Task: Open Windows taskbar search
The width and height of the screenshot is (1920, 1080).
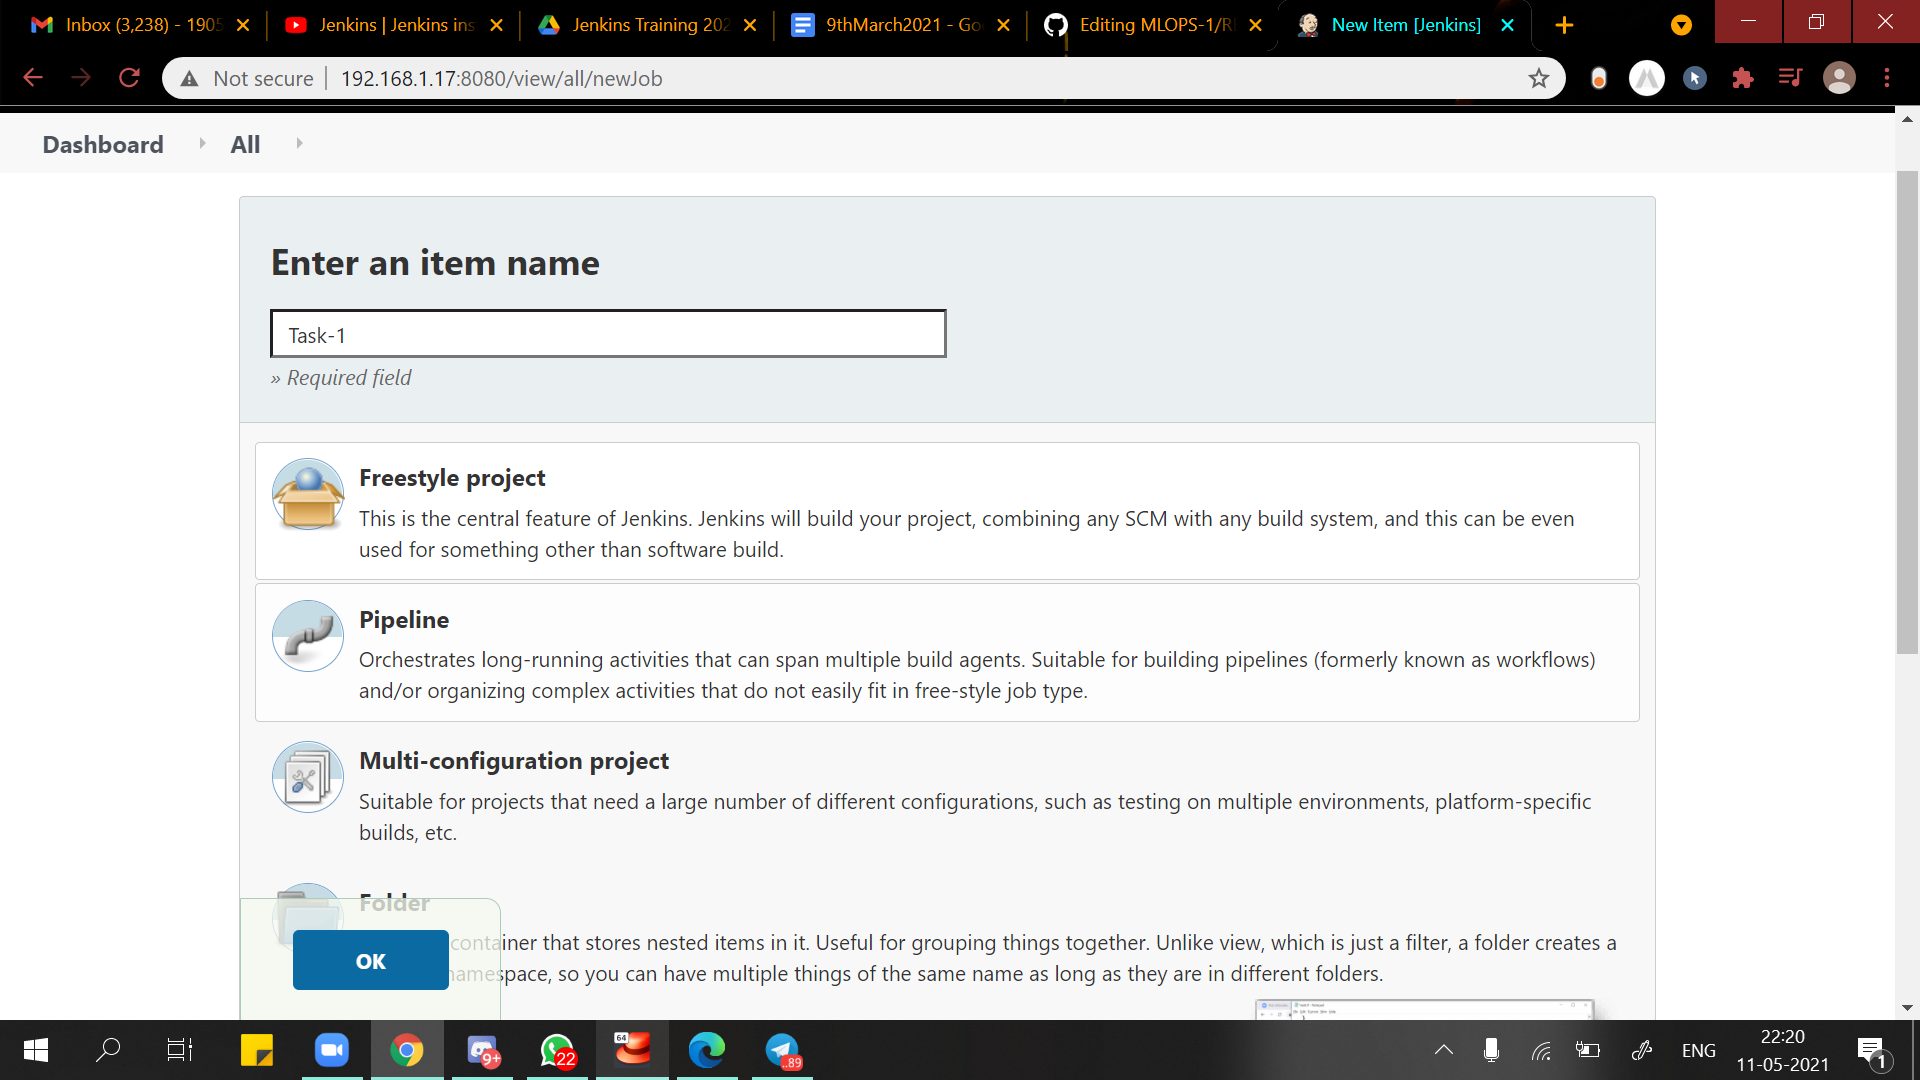Action: pos(108,1050)
